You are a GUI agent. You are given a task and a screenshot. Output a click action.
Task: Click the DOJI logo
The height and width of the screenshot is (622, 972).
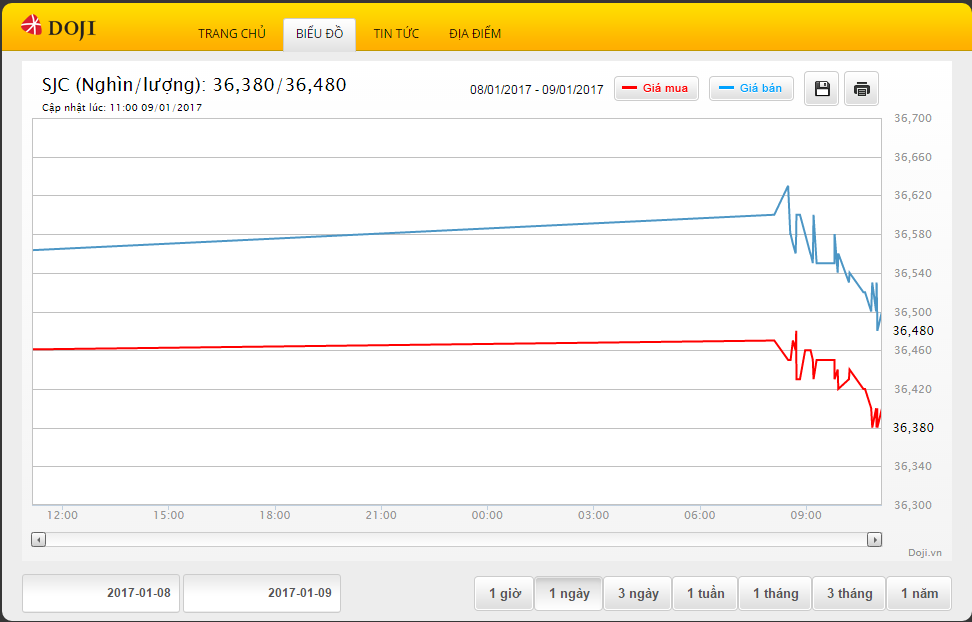tap(58, 27)
